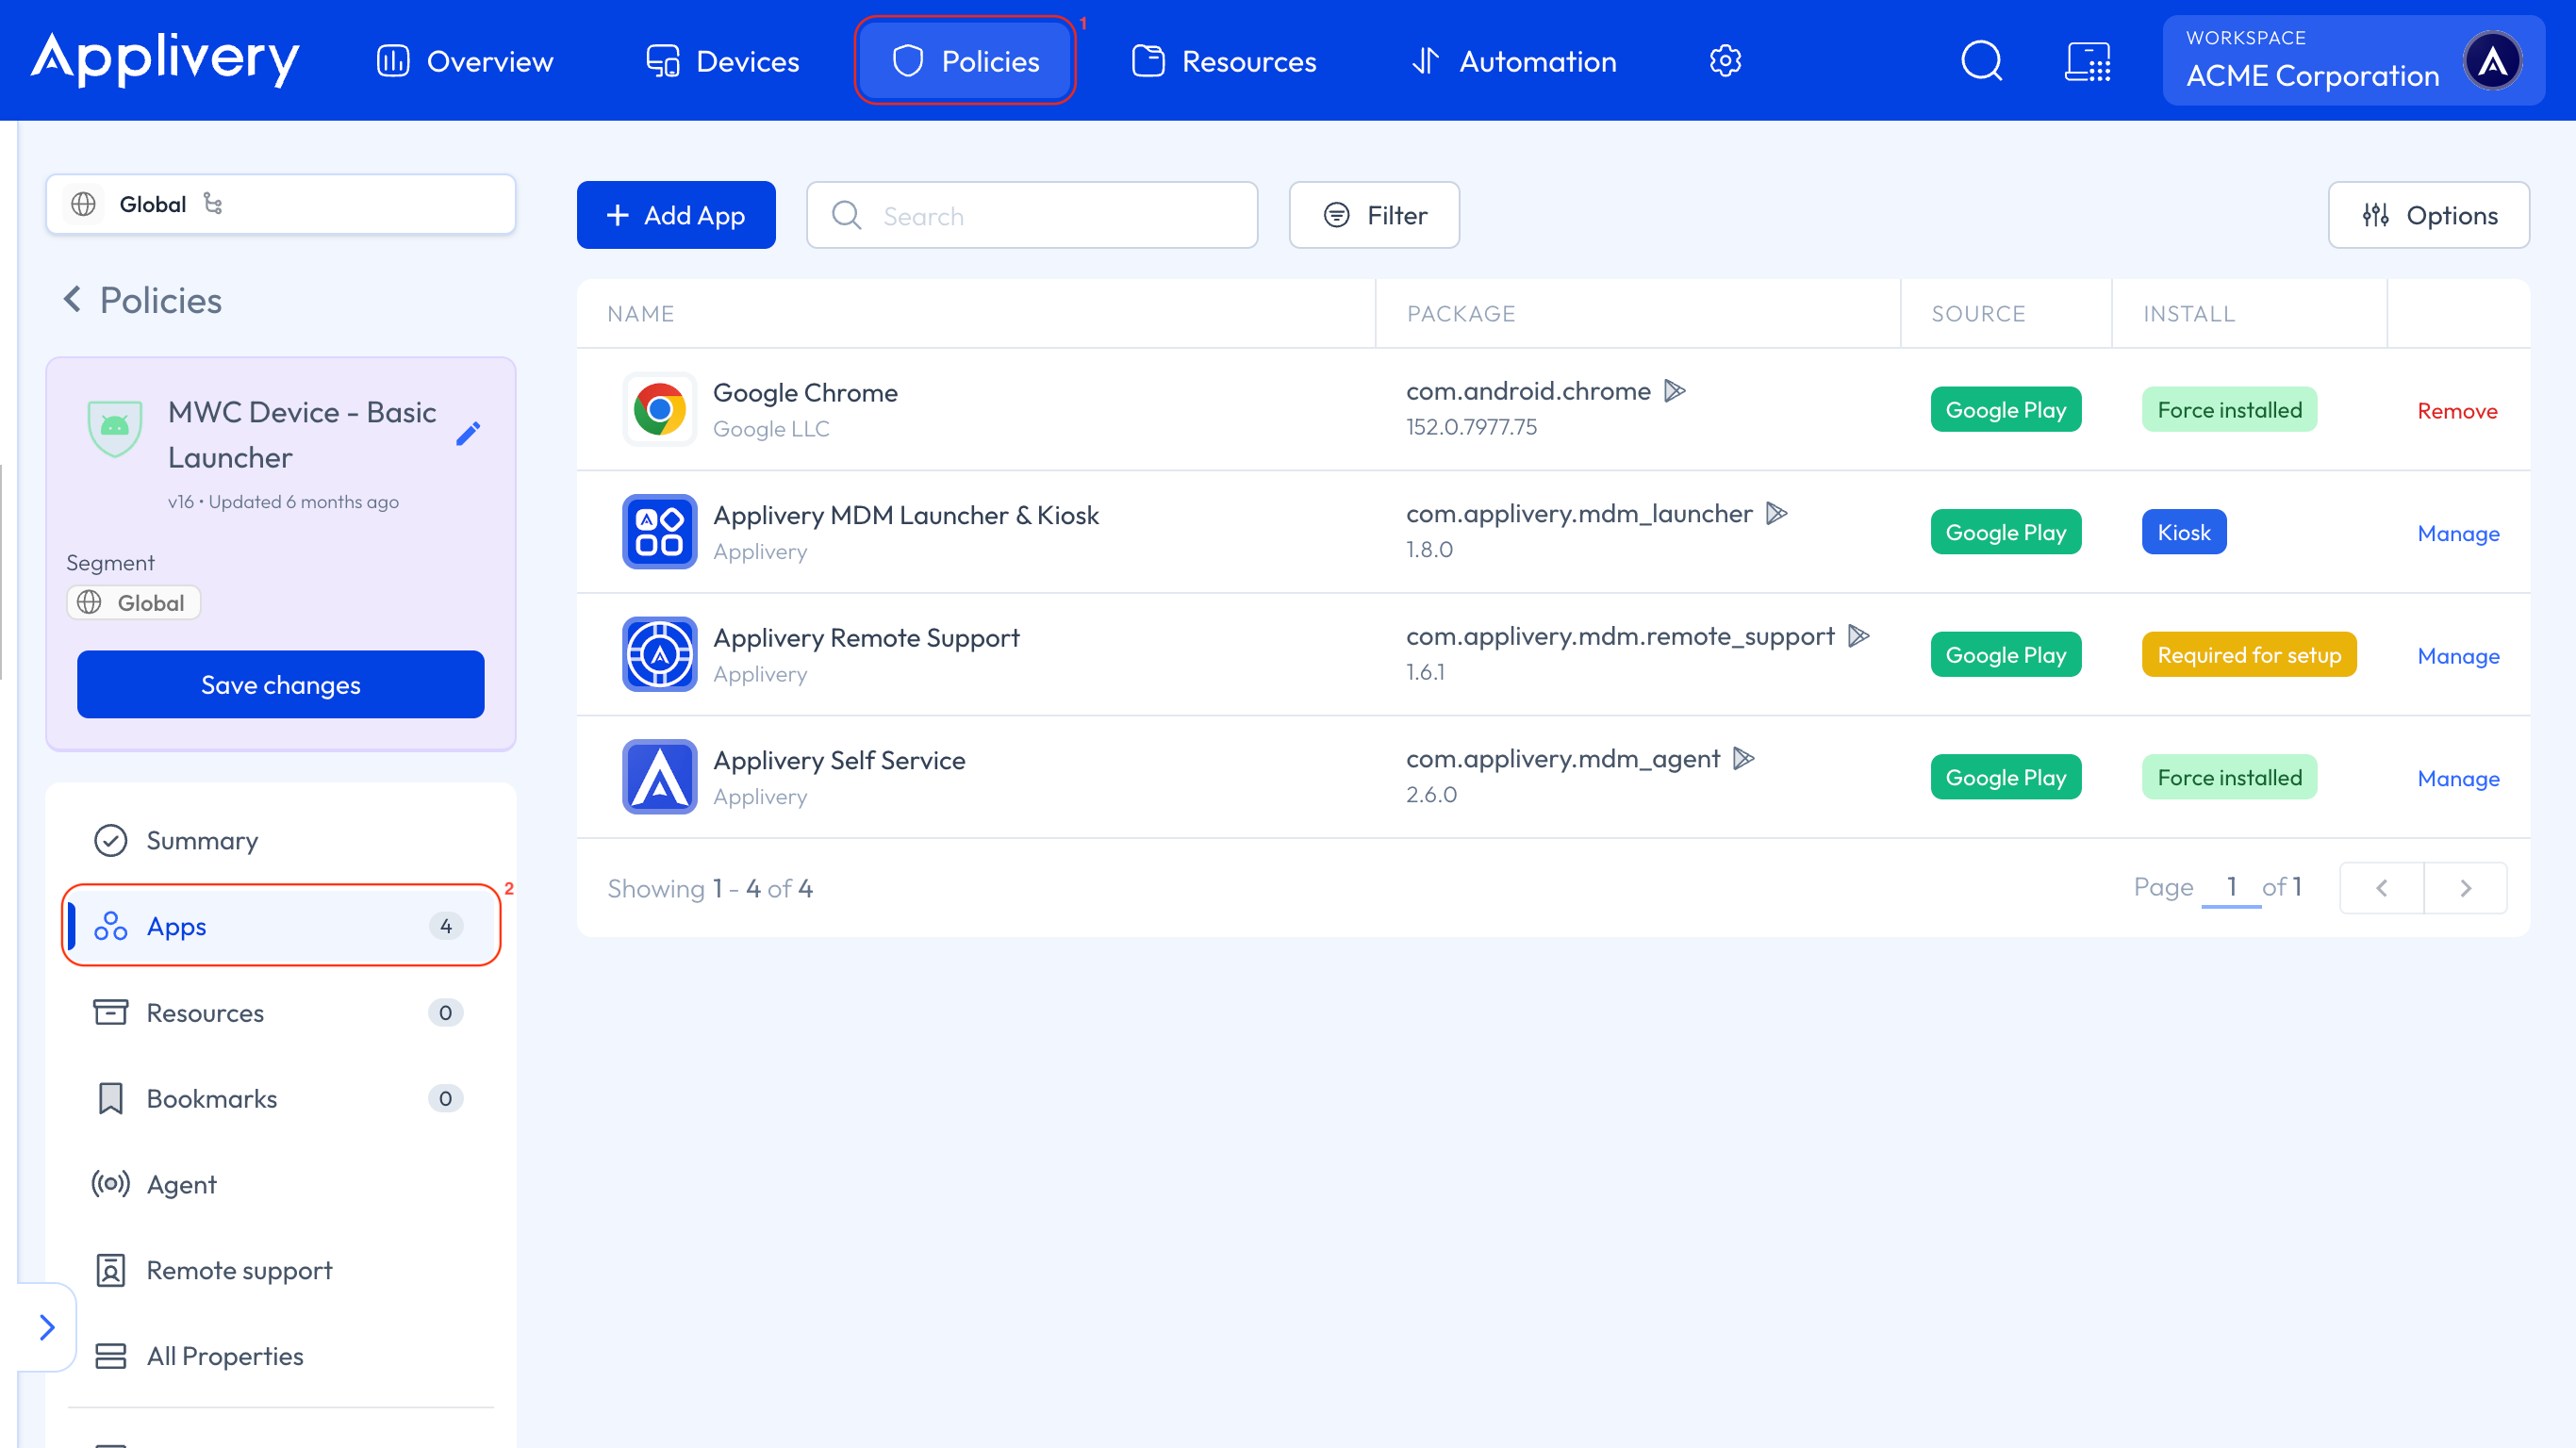Click the Applivery Self Service app icon
The width and height of the screenshot is (2576, 1448).
pyautogui.click(x=659, y=777)
